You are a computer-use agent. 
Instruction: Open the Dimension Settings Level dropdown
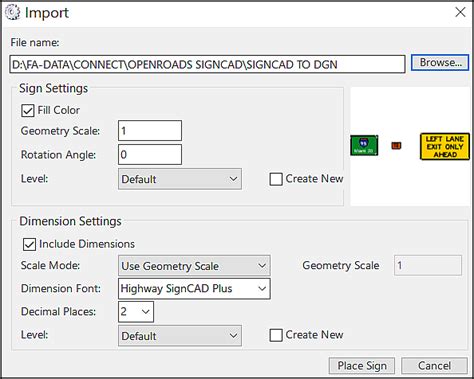tap(180, 336)
